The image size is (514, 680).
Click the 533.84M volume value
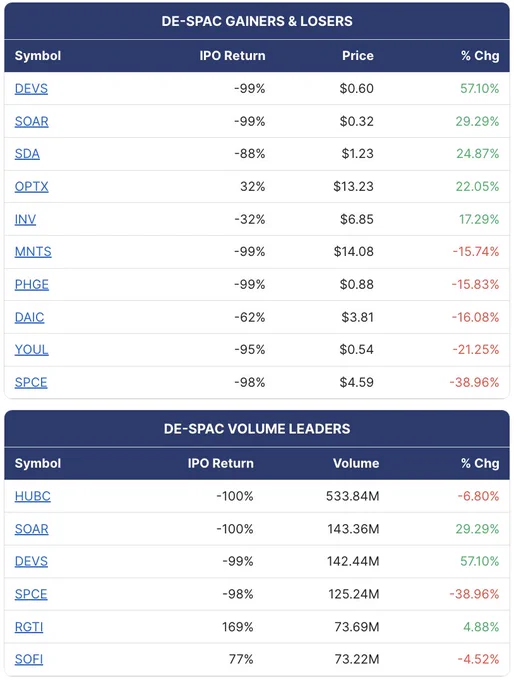click(x=353, y=496)
